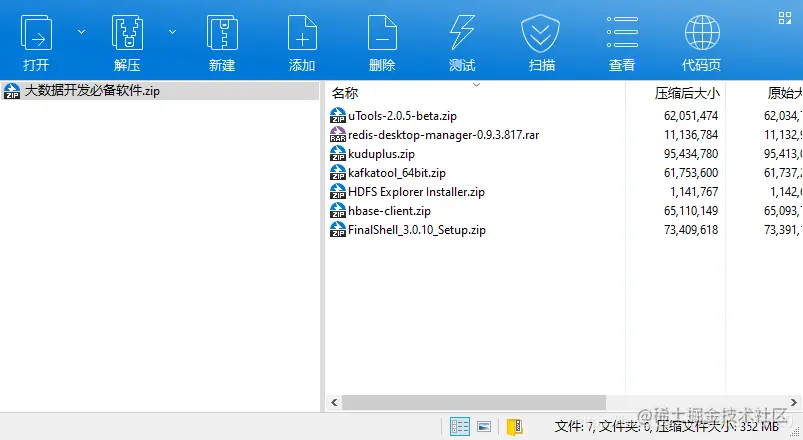Image resolution: width=803 pixels, height=440 pixels.
Task: Click the zip icon of uTools-2.0.5-beta.zip
Action: click(337, 115)
